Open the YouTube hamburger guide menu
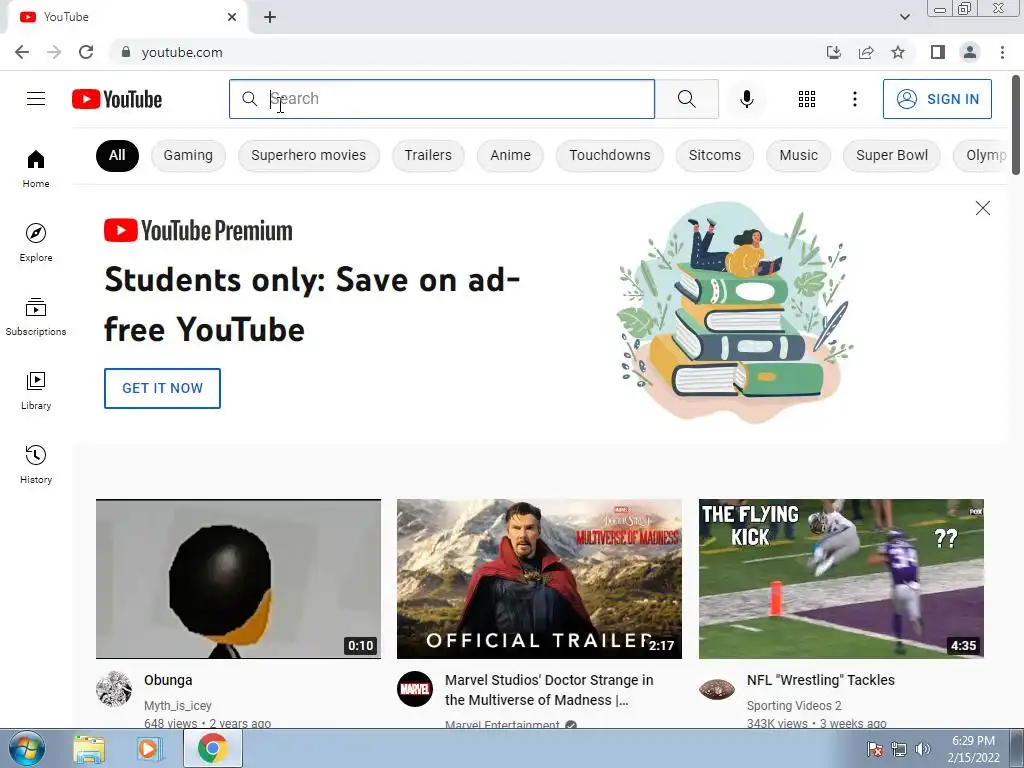 [36, 99]
